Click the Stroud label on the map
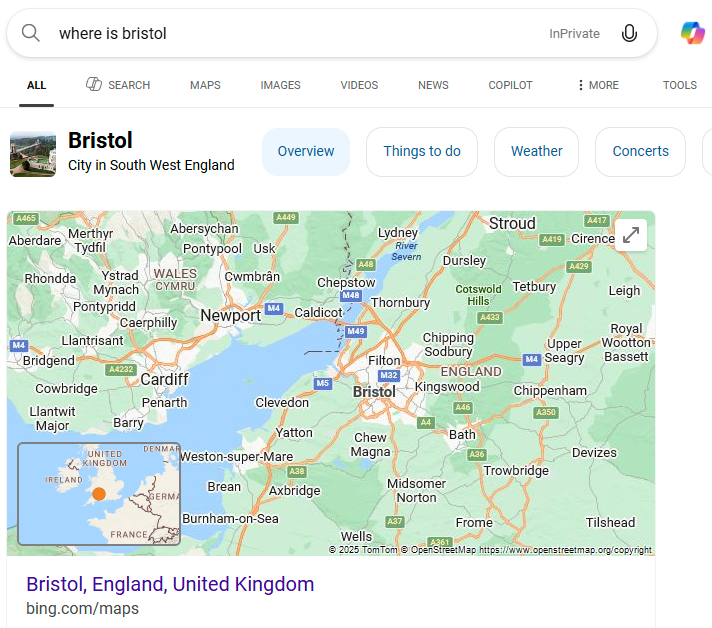The height and width of the screenshot is (628, 712). [x=512, y=223]
